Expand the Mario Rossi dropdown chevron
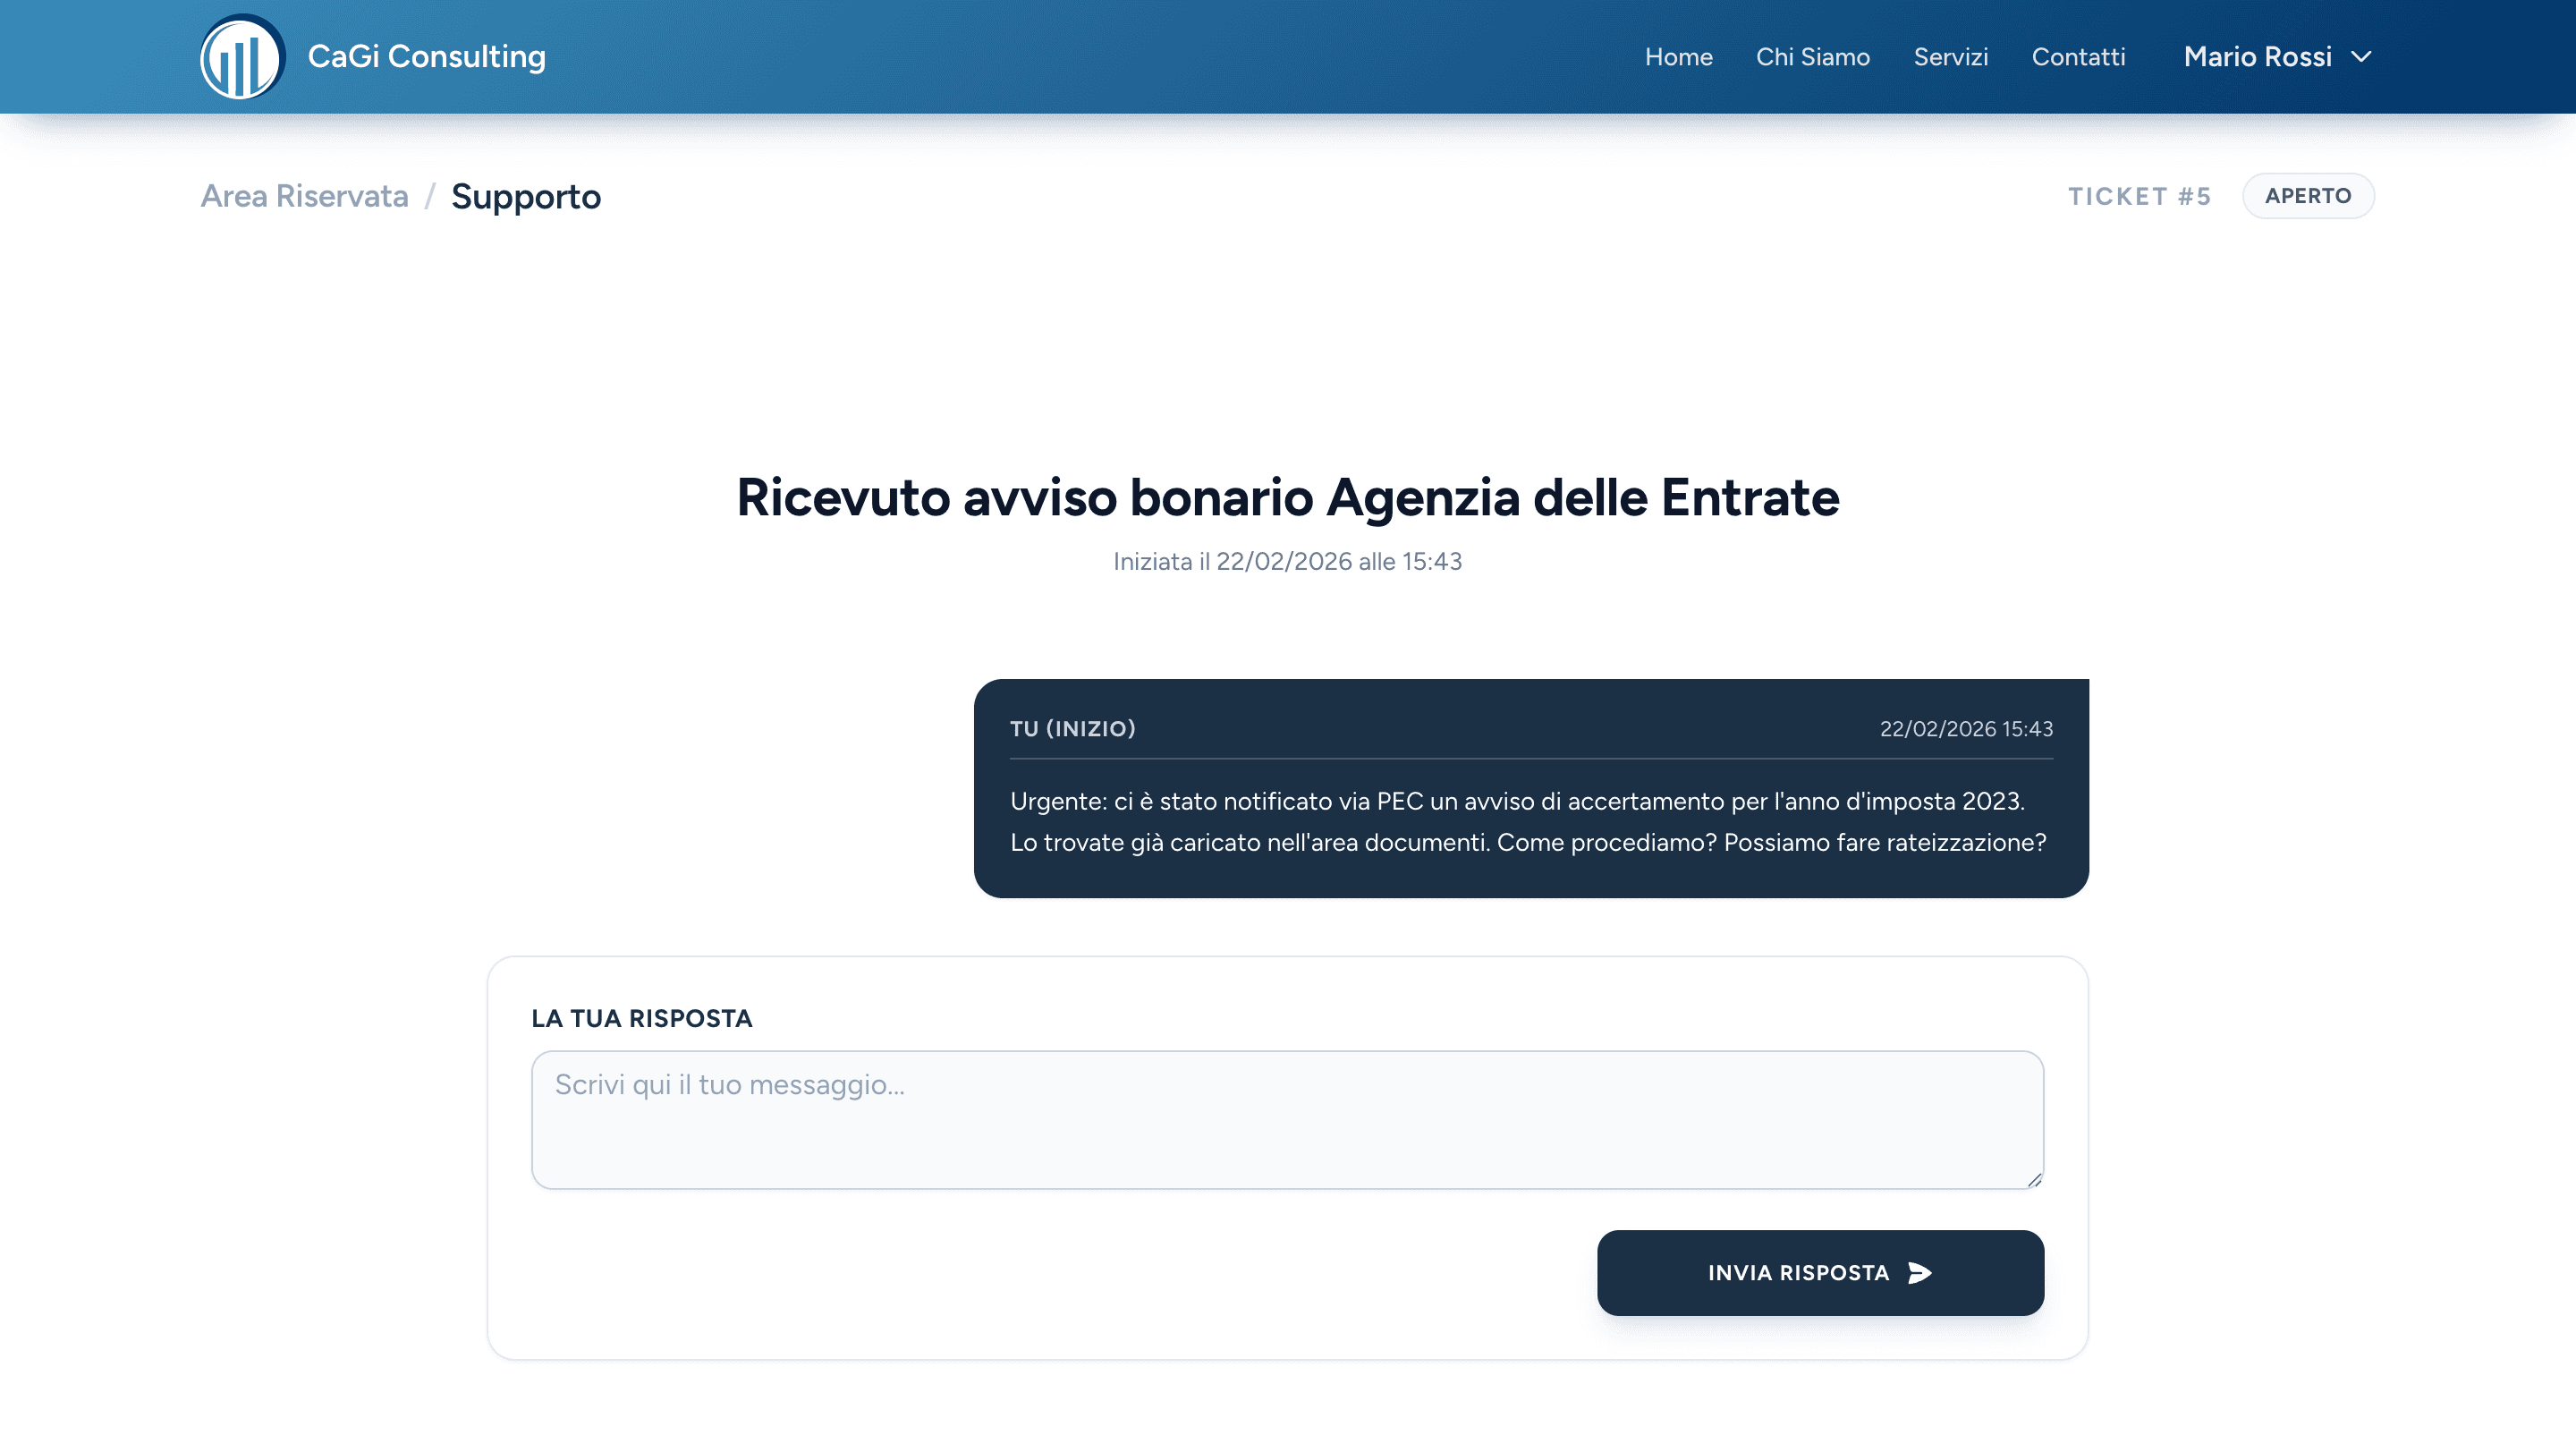2576x1452 pixels. click(2361, 57)
